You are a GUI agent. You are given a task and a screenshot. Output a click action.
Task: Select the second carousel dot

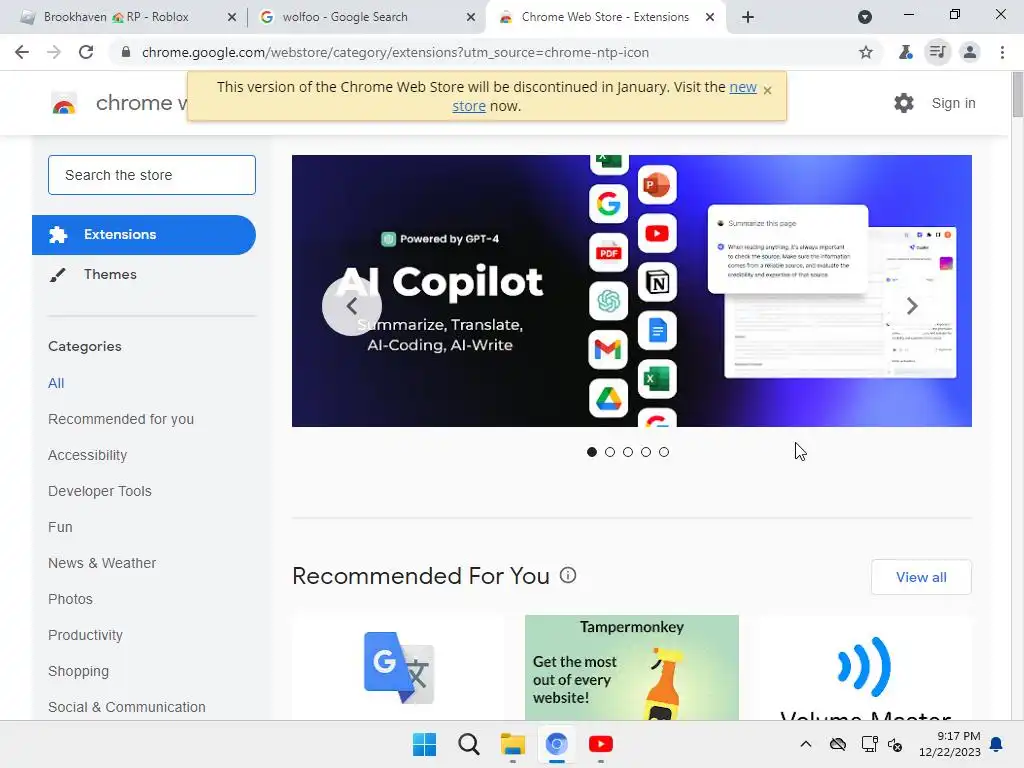pos(610,452)
